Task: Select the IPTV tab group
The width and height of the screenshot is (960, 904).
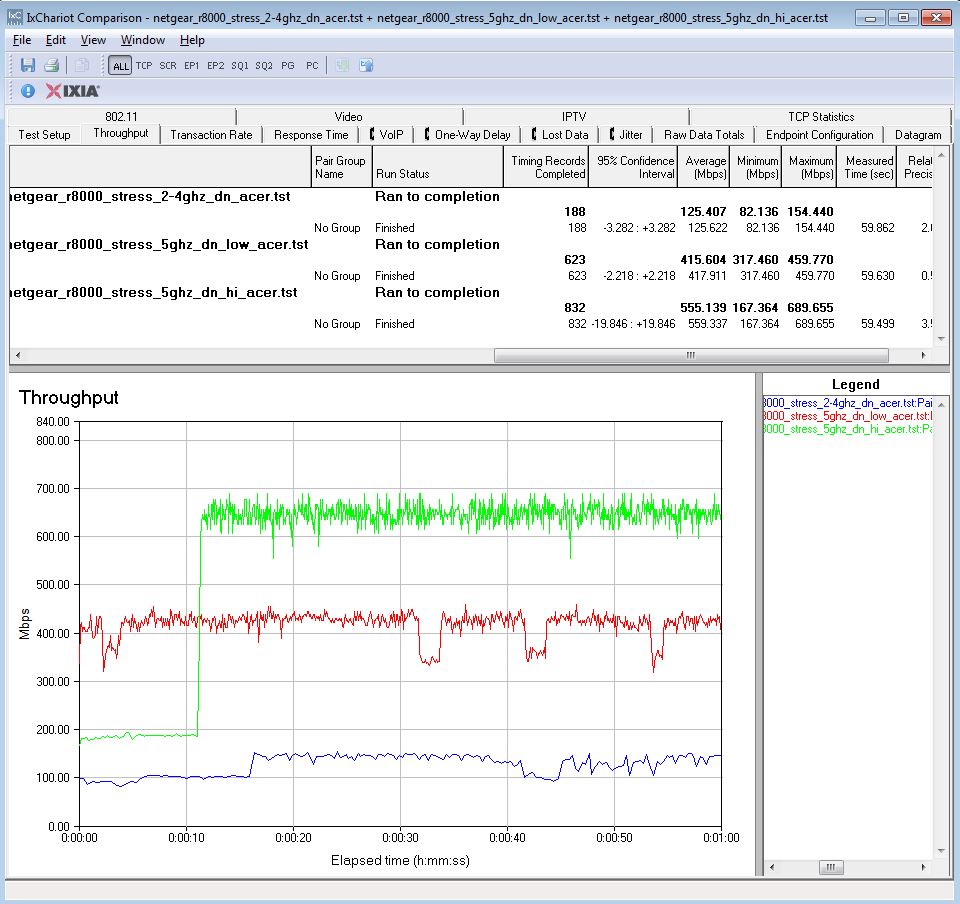Action: 574,116
